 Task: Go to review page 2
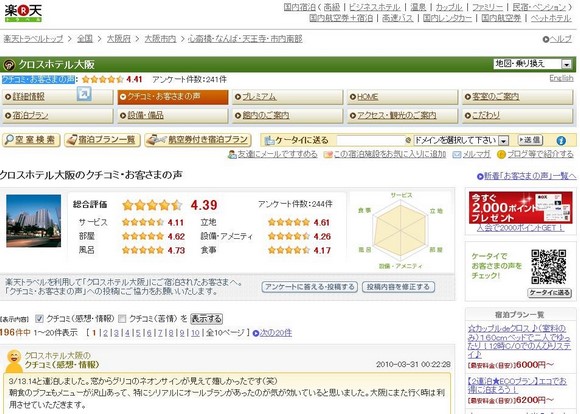pyautogui.click(x=105, y=333)
